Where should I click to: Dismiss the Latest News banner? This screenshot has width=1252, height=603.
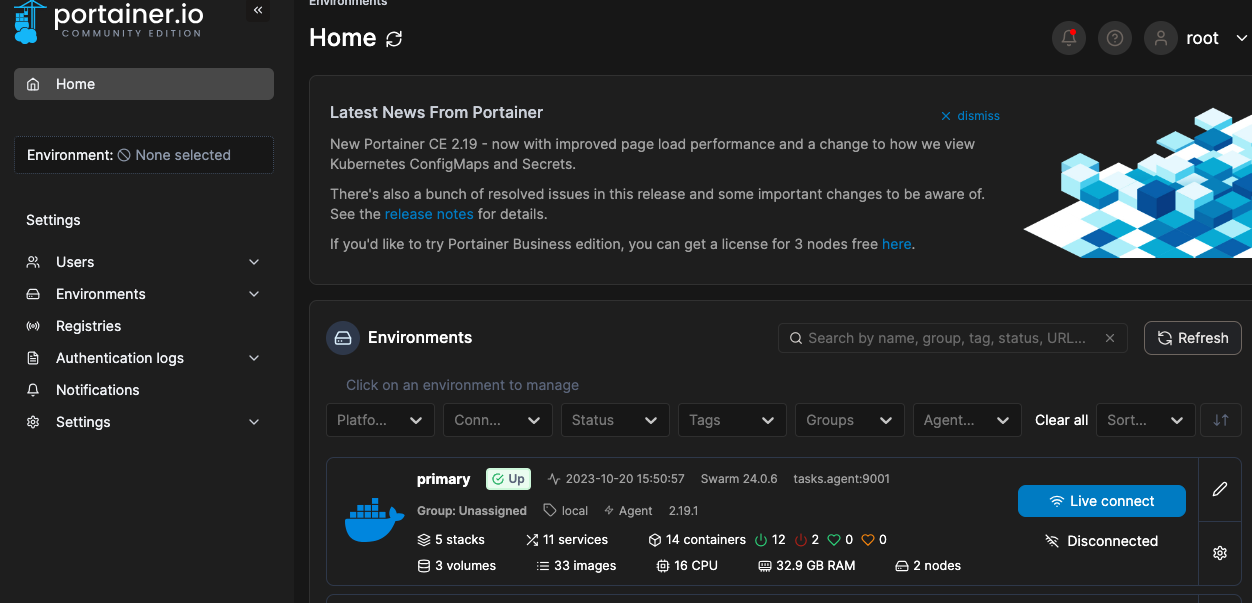coord(970,116)
